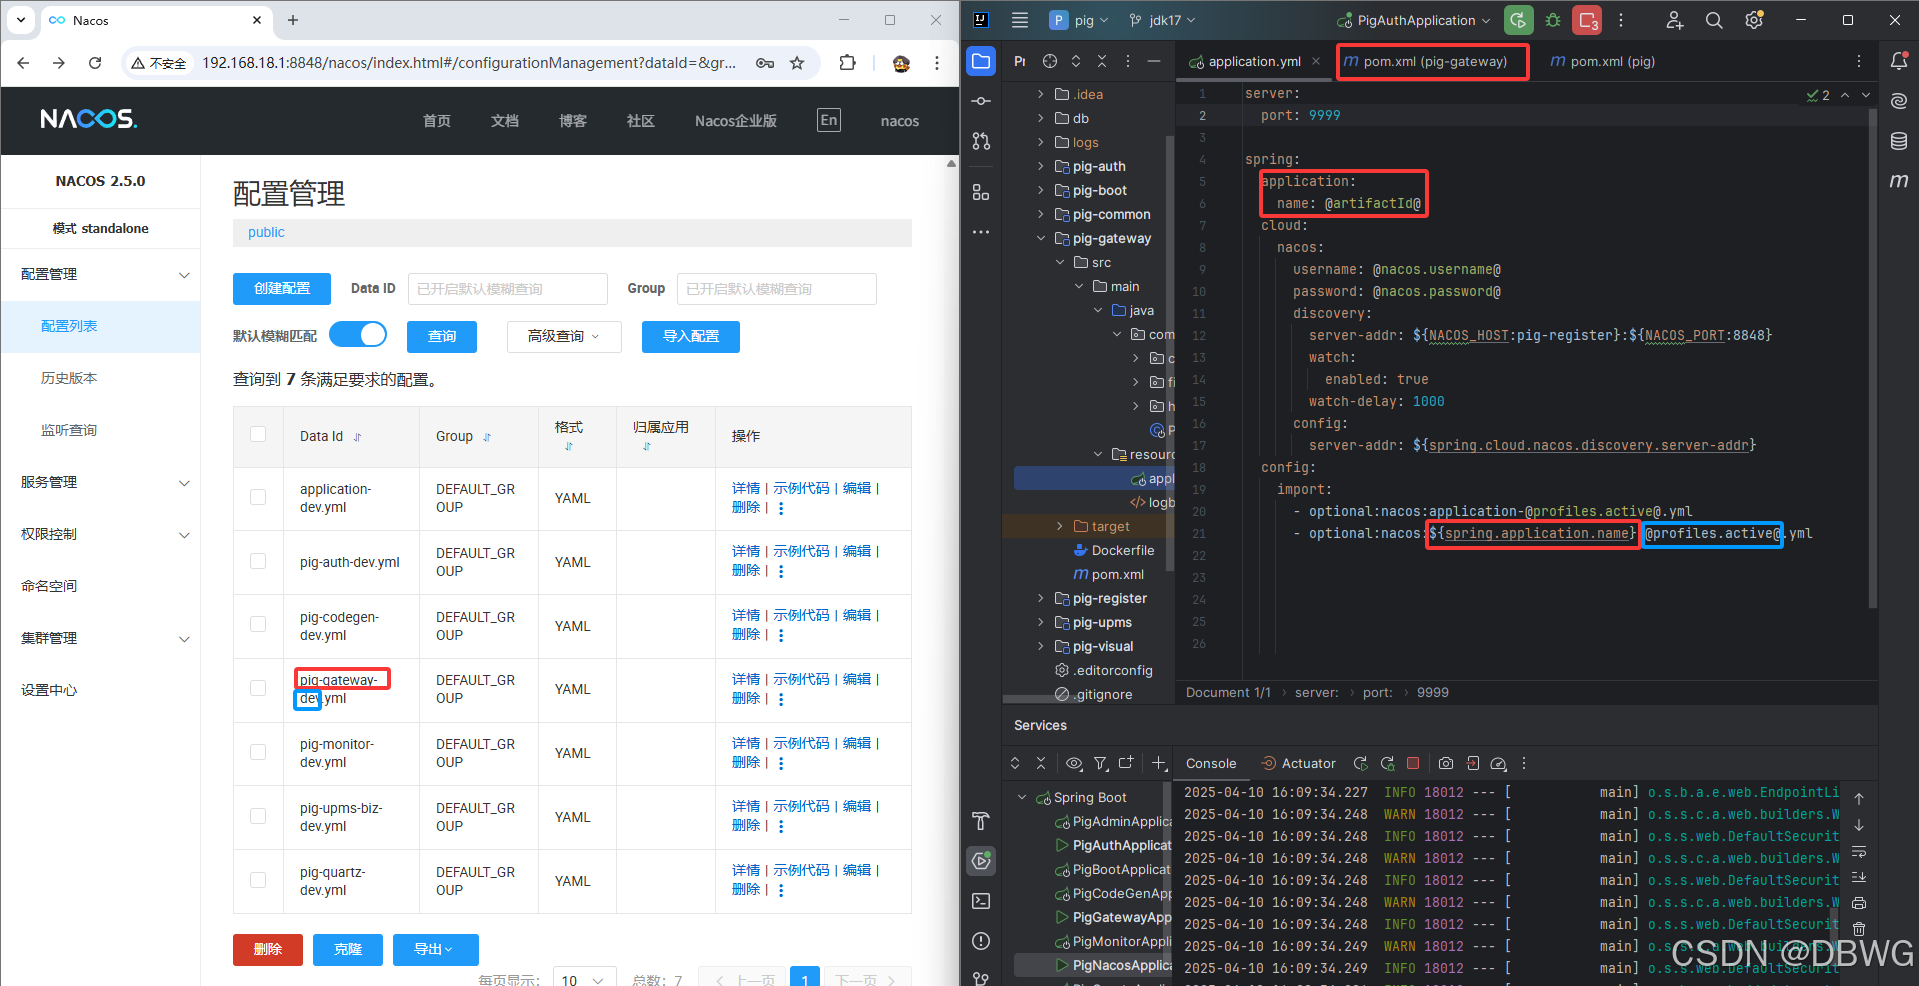
Task: Check the application-dev.yml row checkbox
Action: 258,497
